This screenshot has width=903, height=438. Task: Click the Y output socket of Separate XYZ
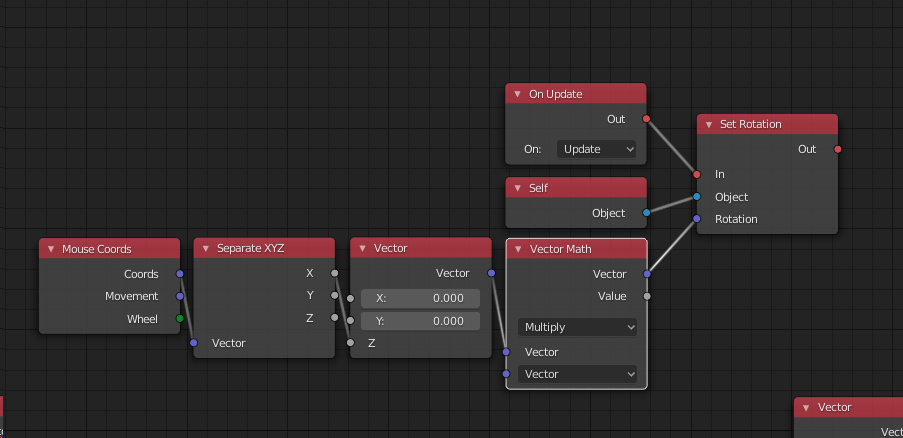(x=335, y=295)
